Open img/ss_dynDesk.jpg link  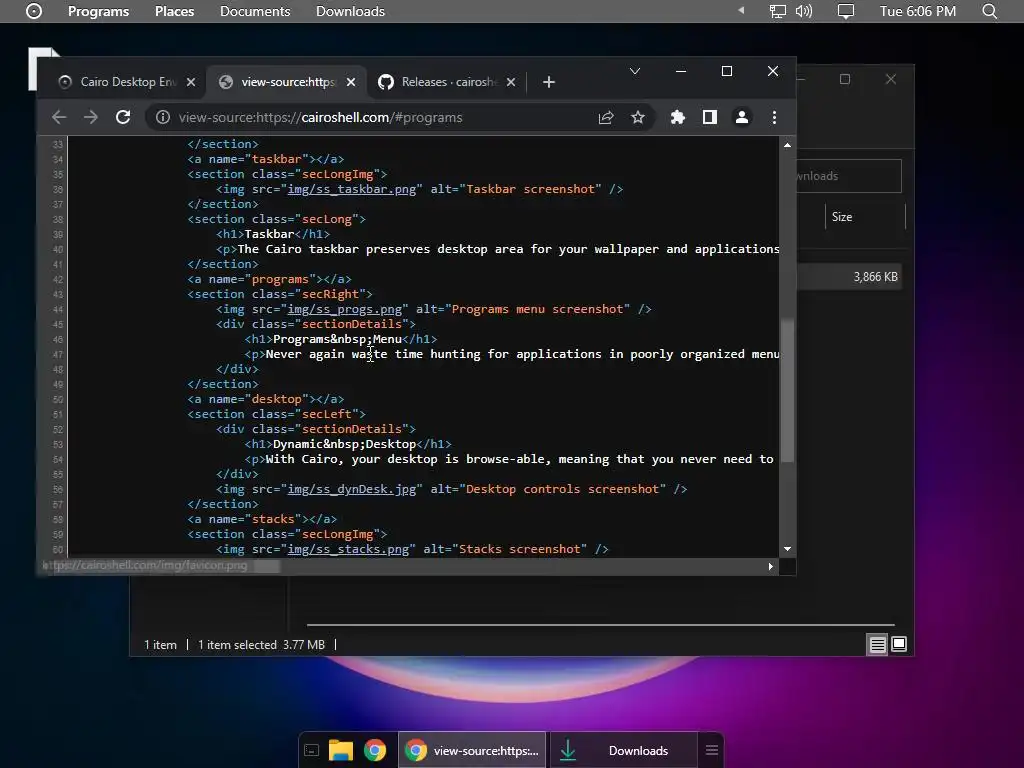click(351, 489)
